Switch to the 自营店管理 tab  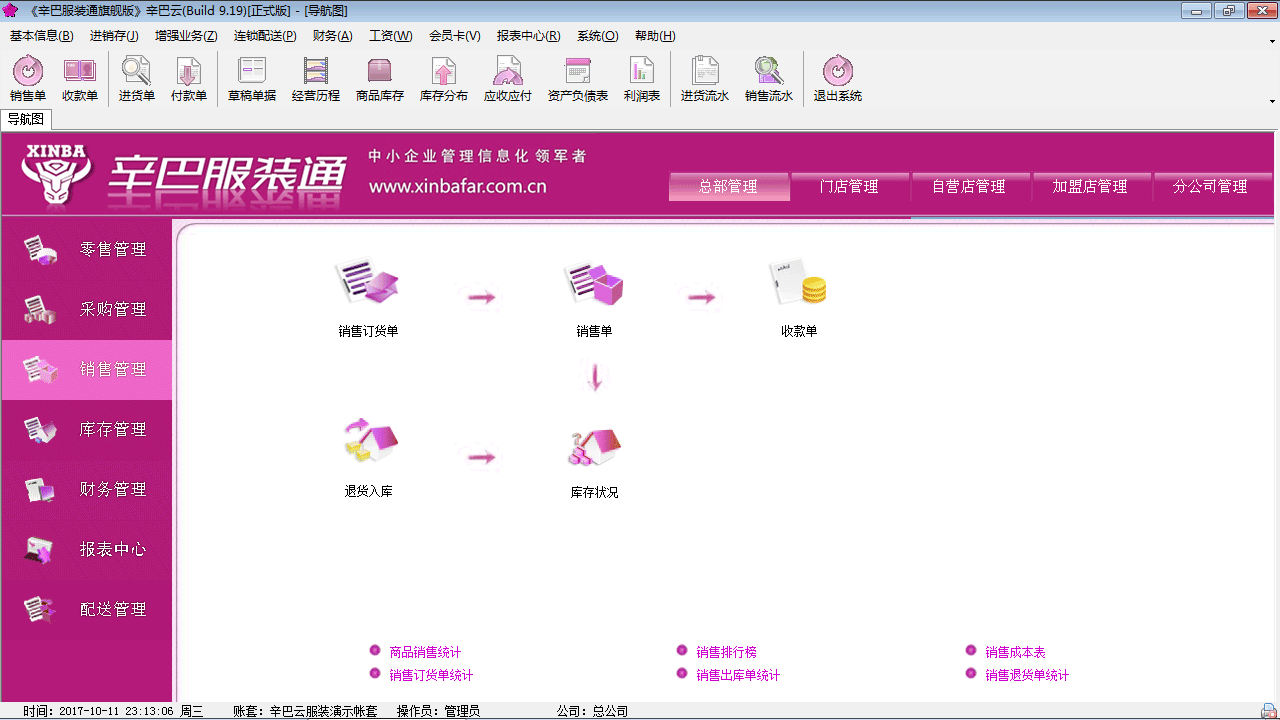coord(969,186)
